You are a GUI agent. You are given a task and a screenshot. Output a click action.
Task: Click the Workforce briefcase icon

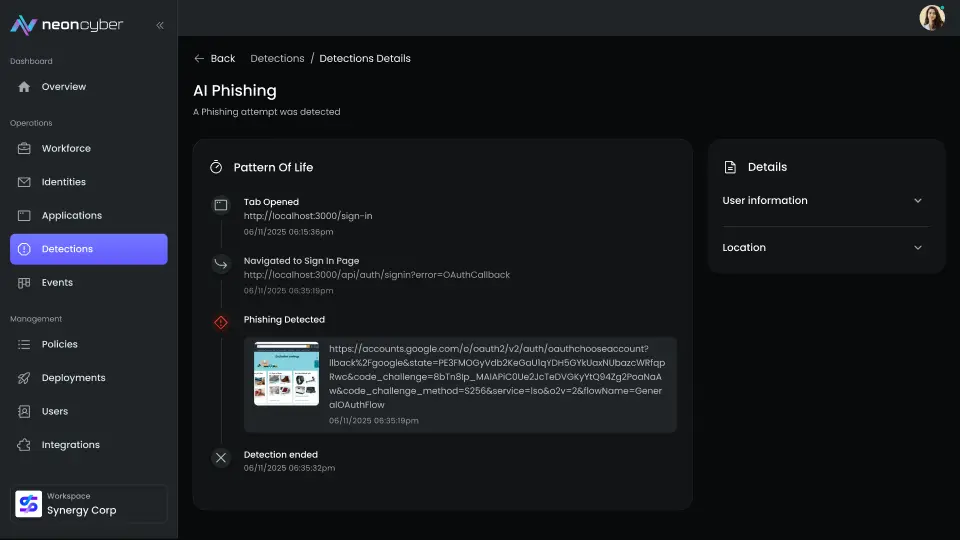(24, 149)
